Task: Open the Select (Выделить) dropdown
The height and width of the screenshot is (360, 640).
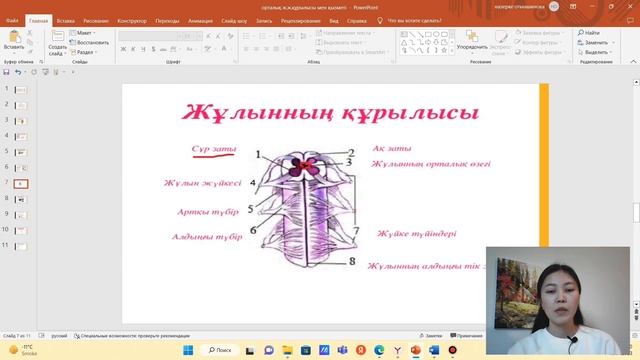Action: click(596, 52)
